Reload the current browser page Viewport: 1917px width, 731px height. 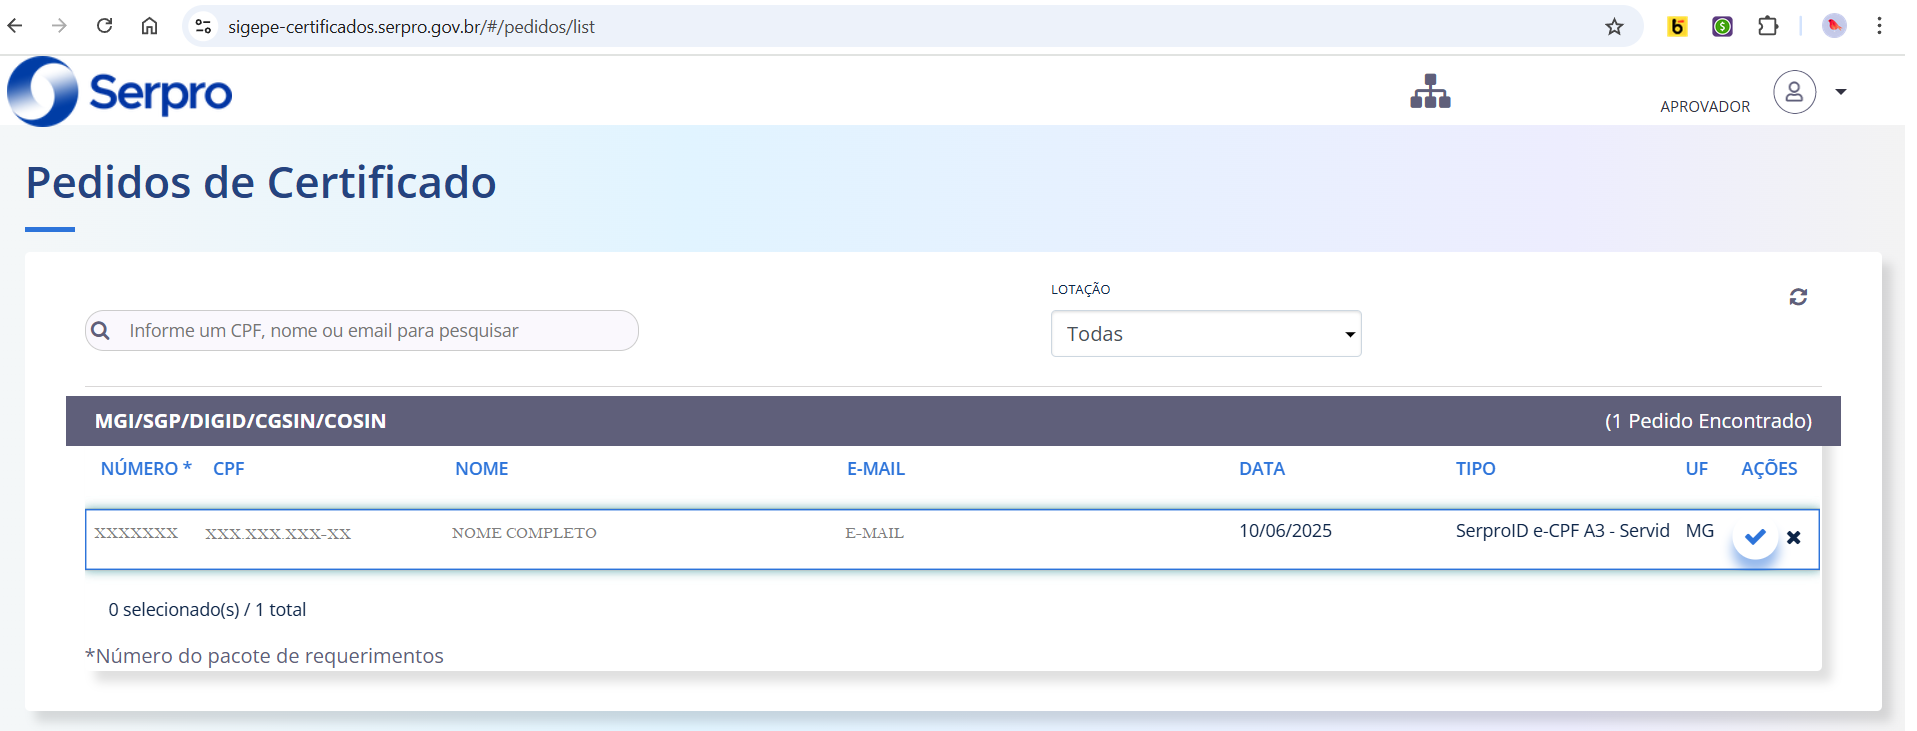pos(104,26)
